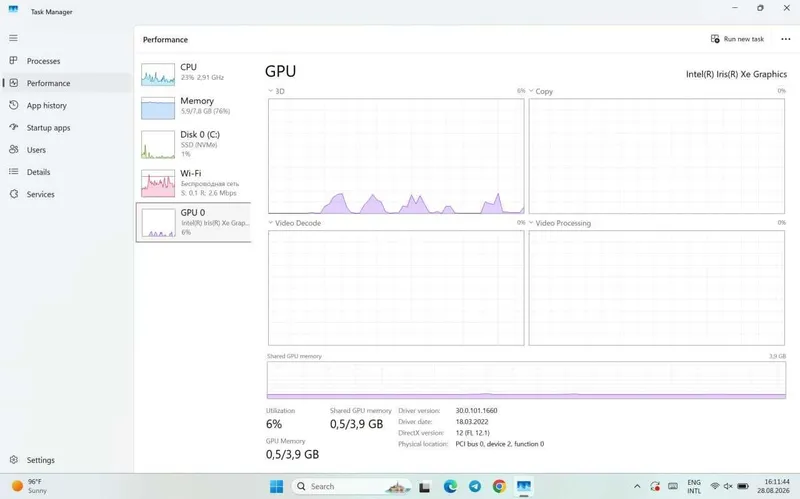
Task: Click the Users people icon
Action: click(14, 149)
